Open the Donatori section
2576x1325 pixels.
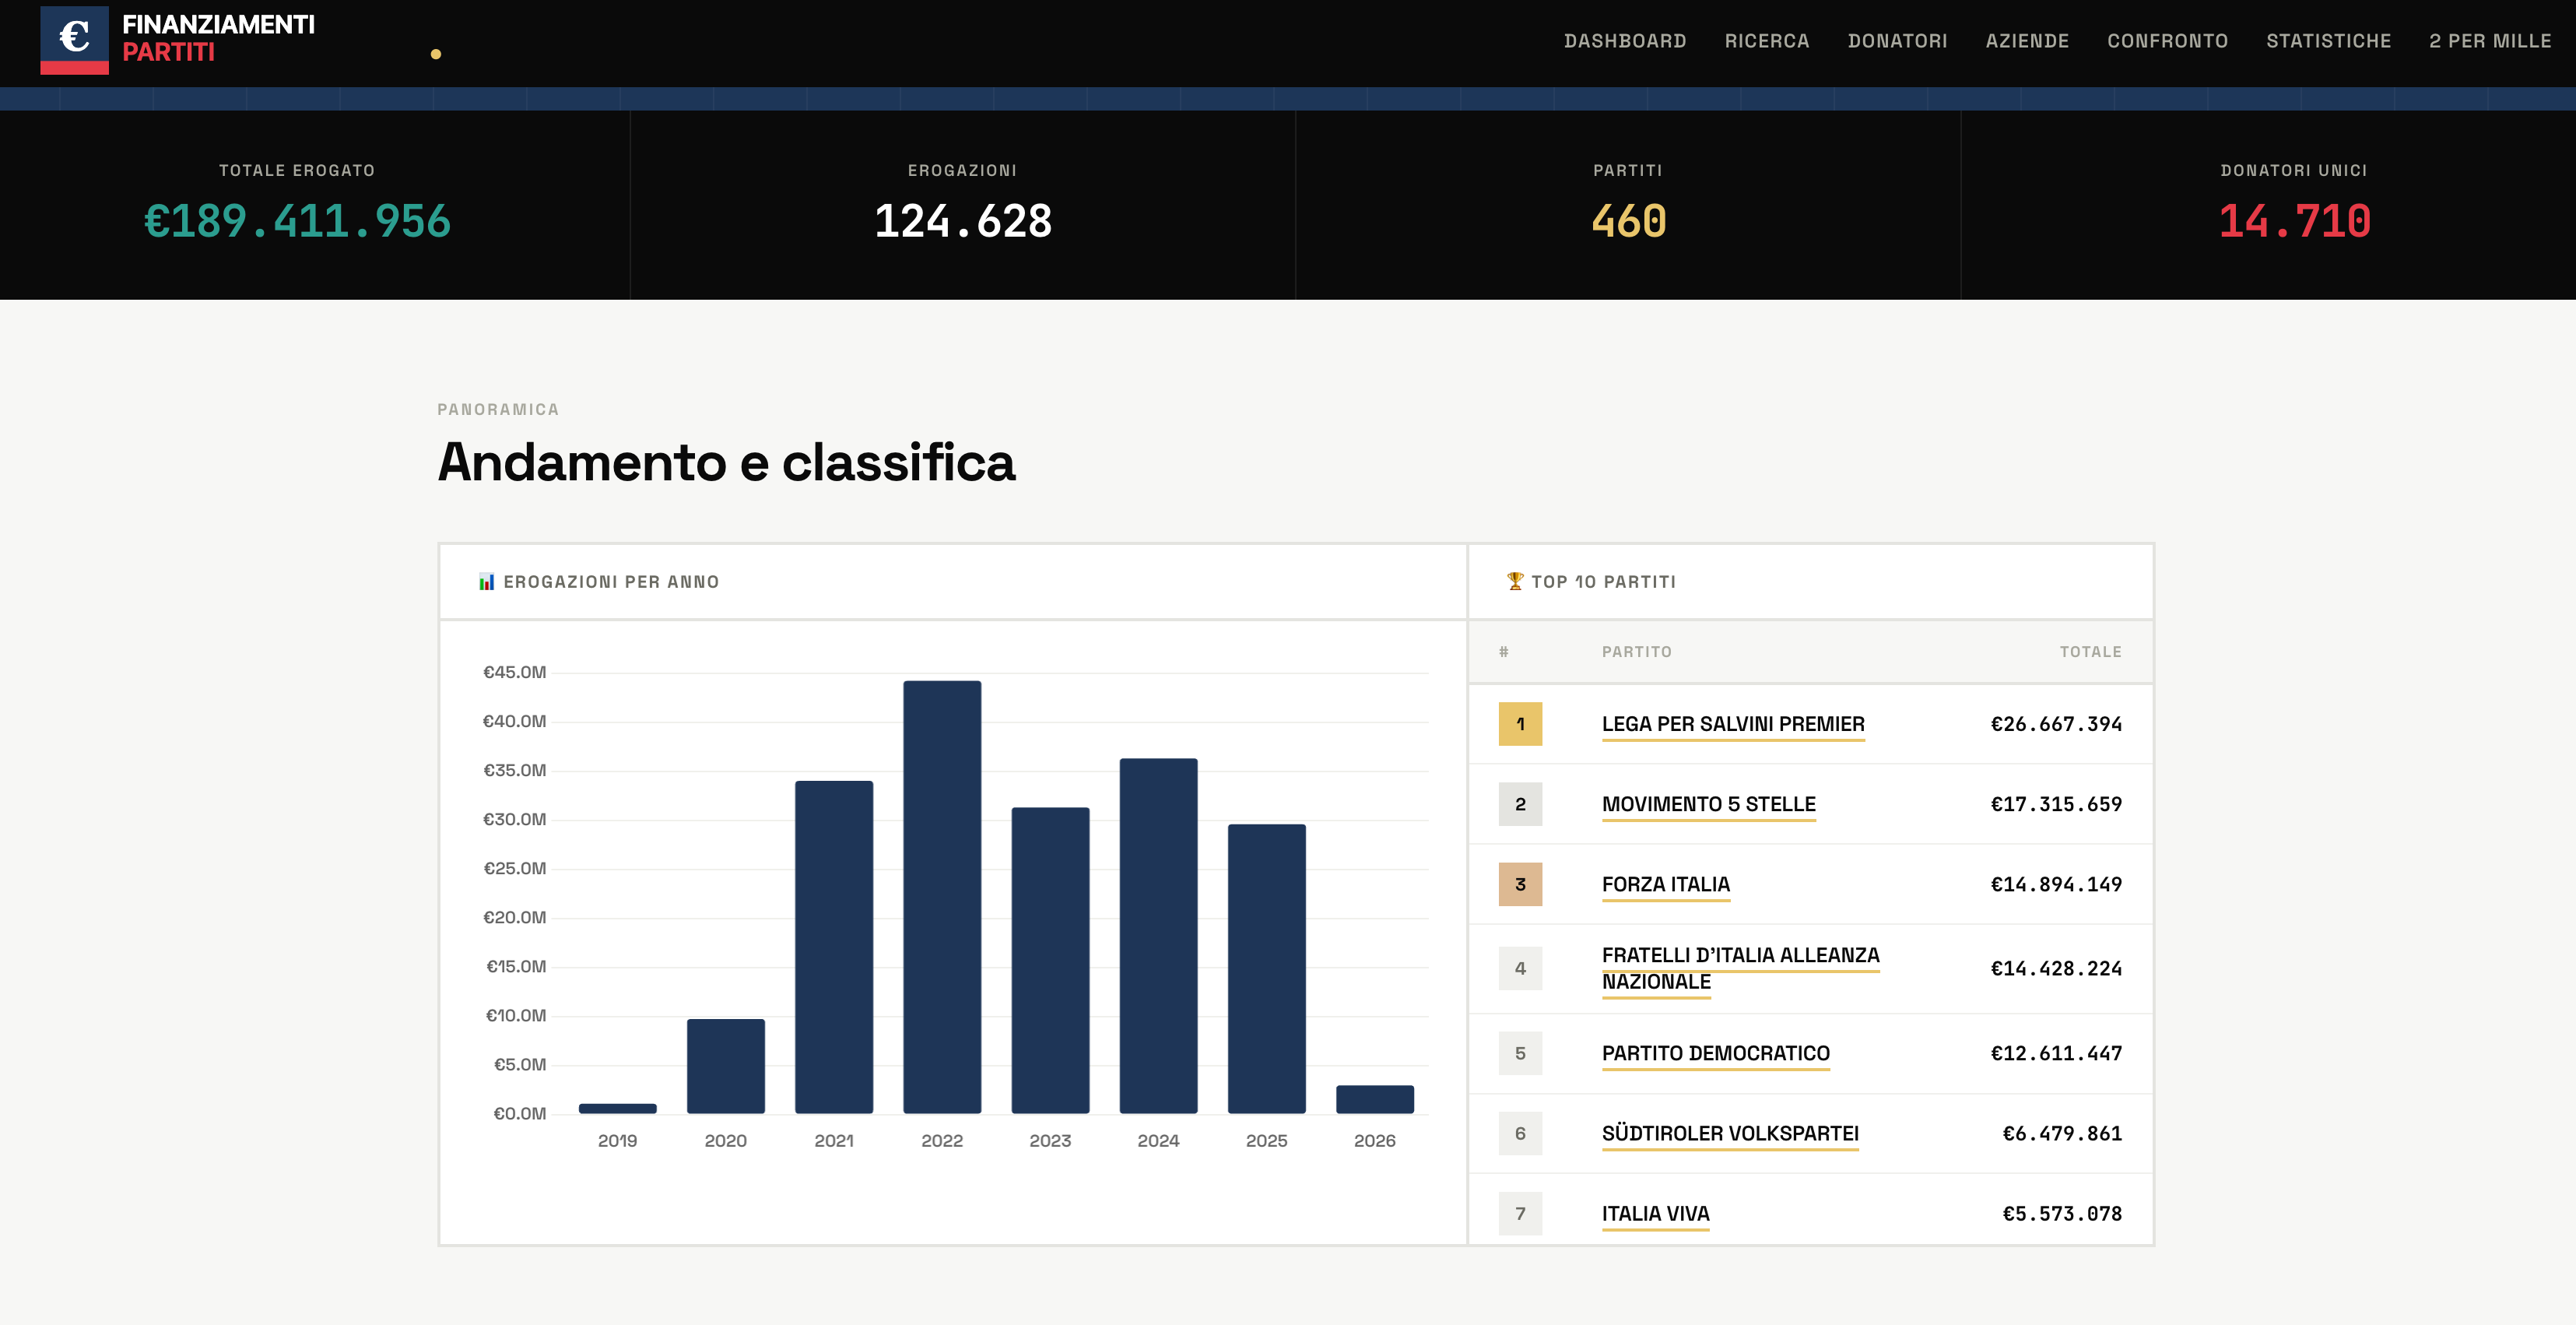click(x=1897, y=41)
